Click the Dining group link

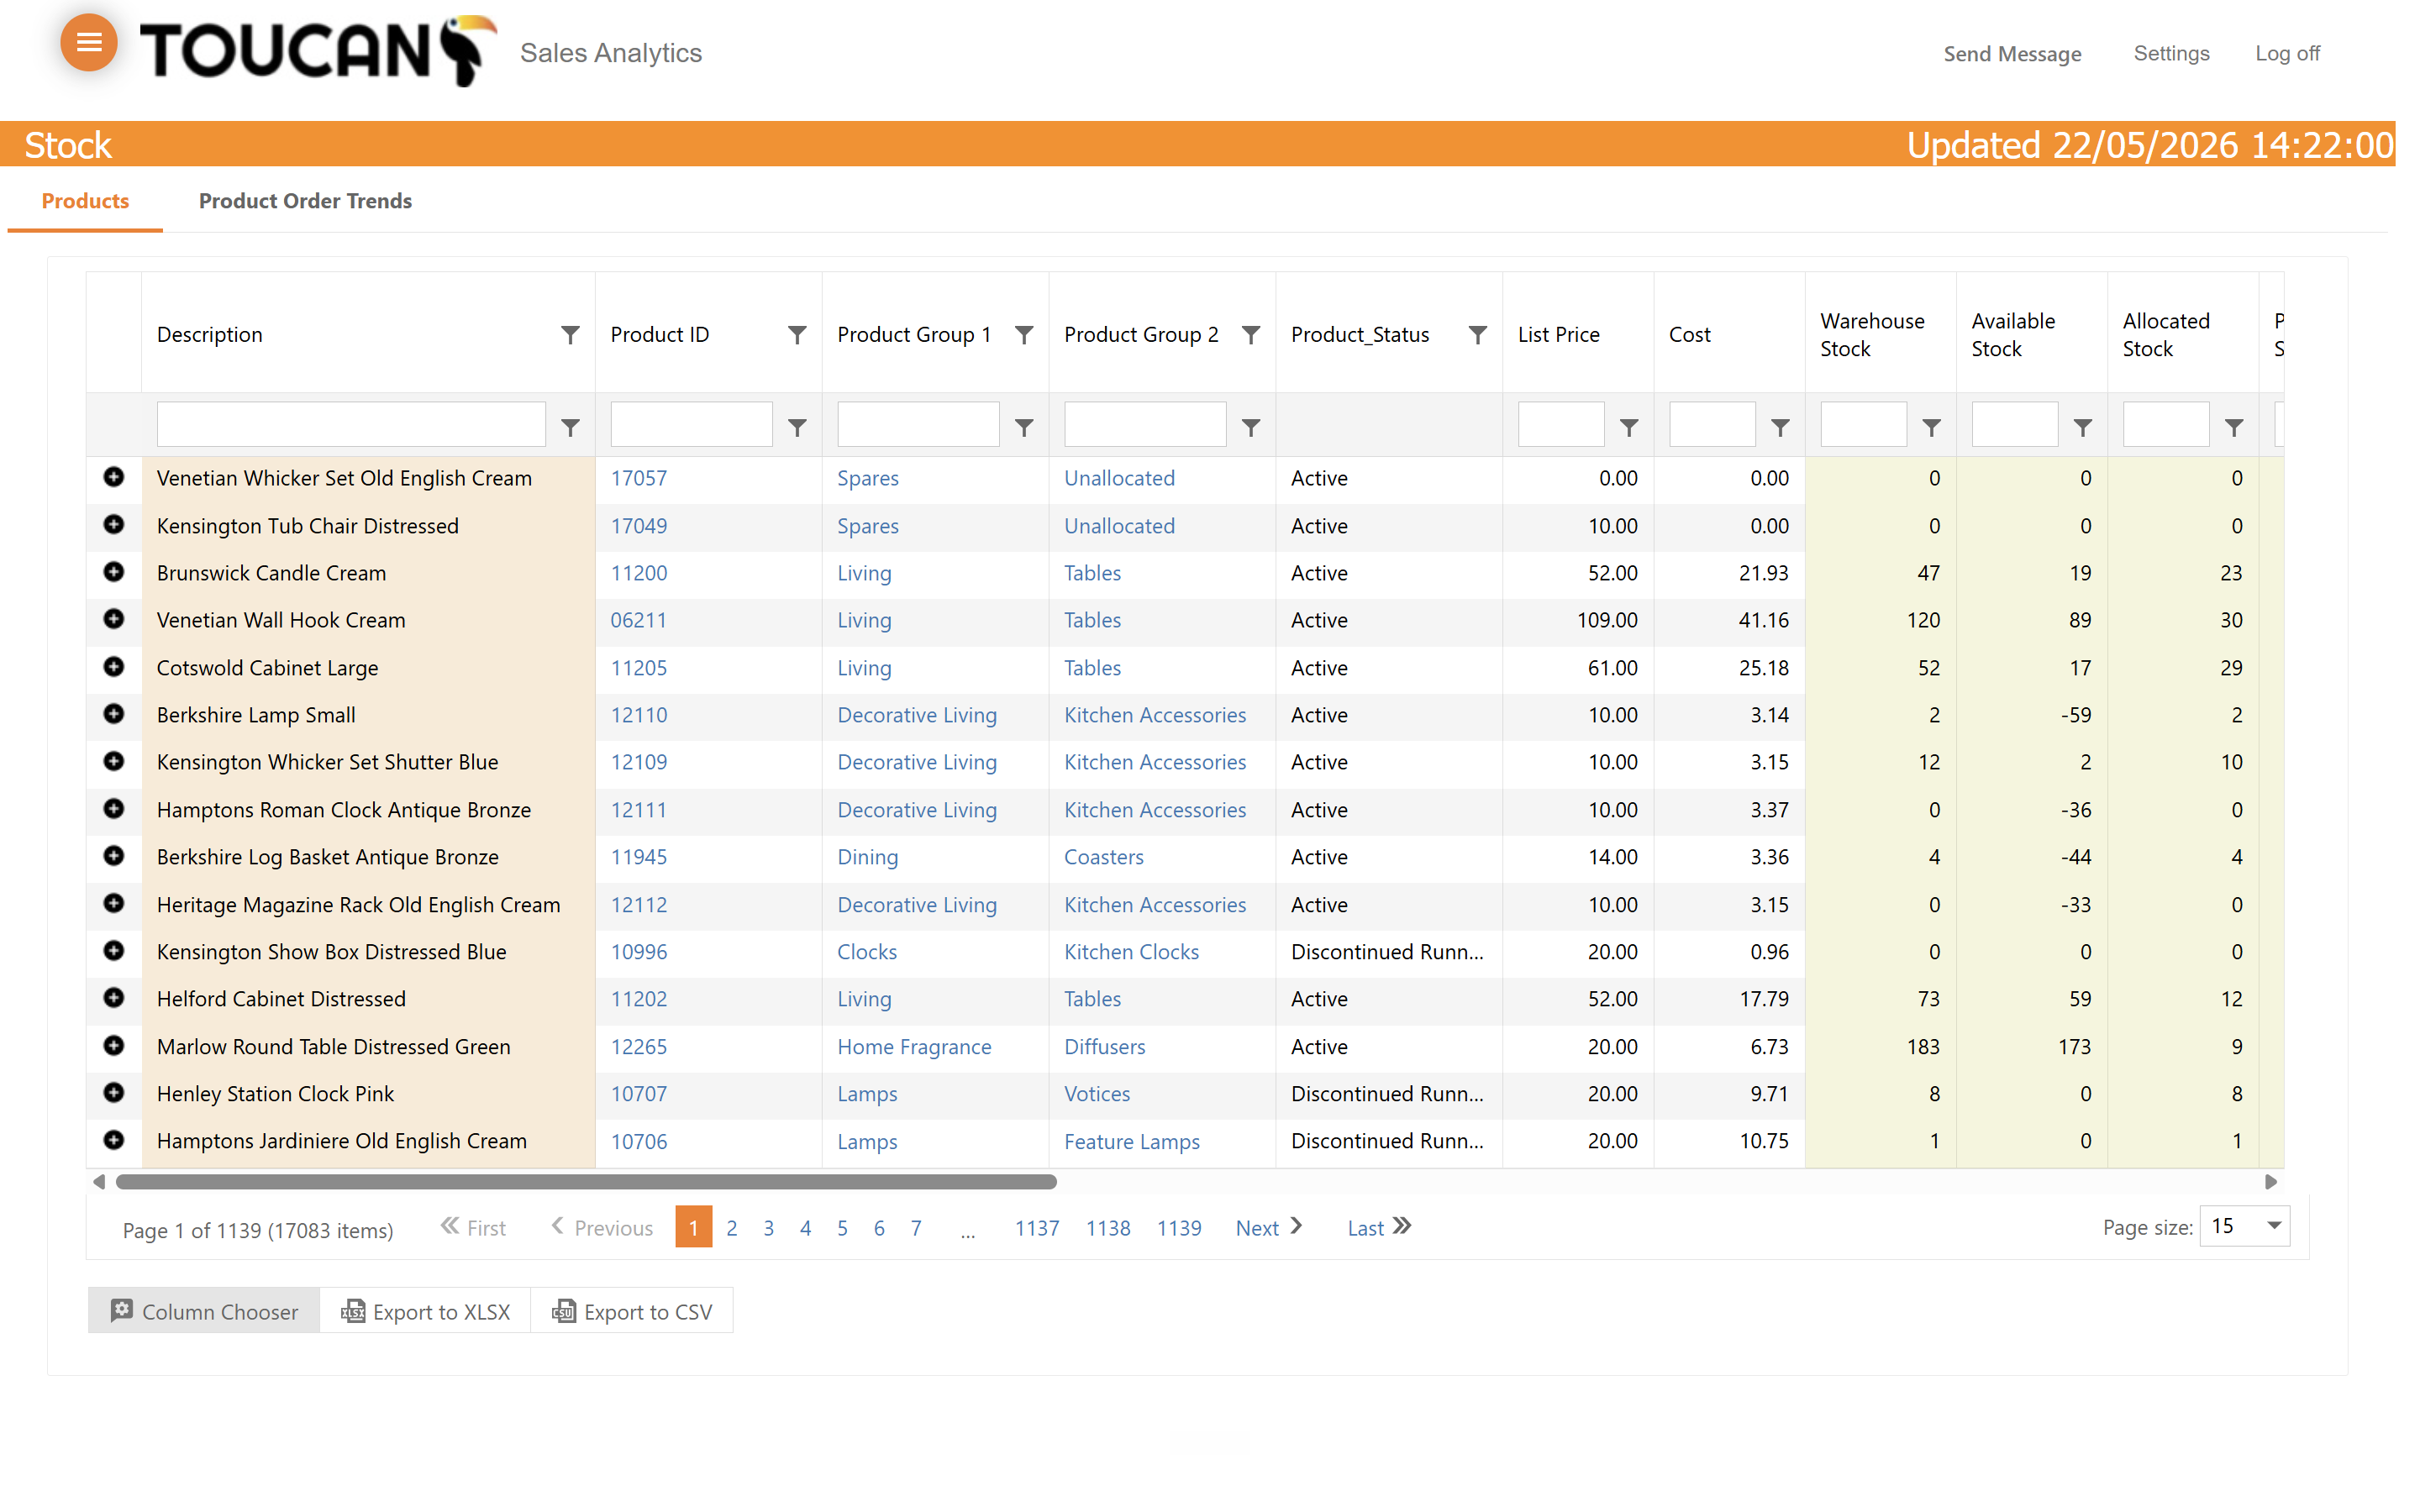click(x=867, y=857)
